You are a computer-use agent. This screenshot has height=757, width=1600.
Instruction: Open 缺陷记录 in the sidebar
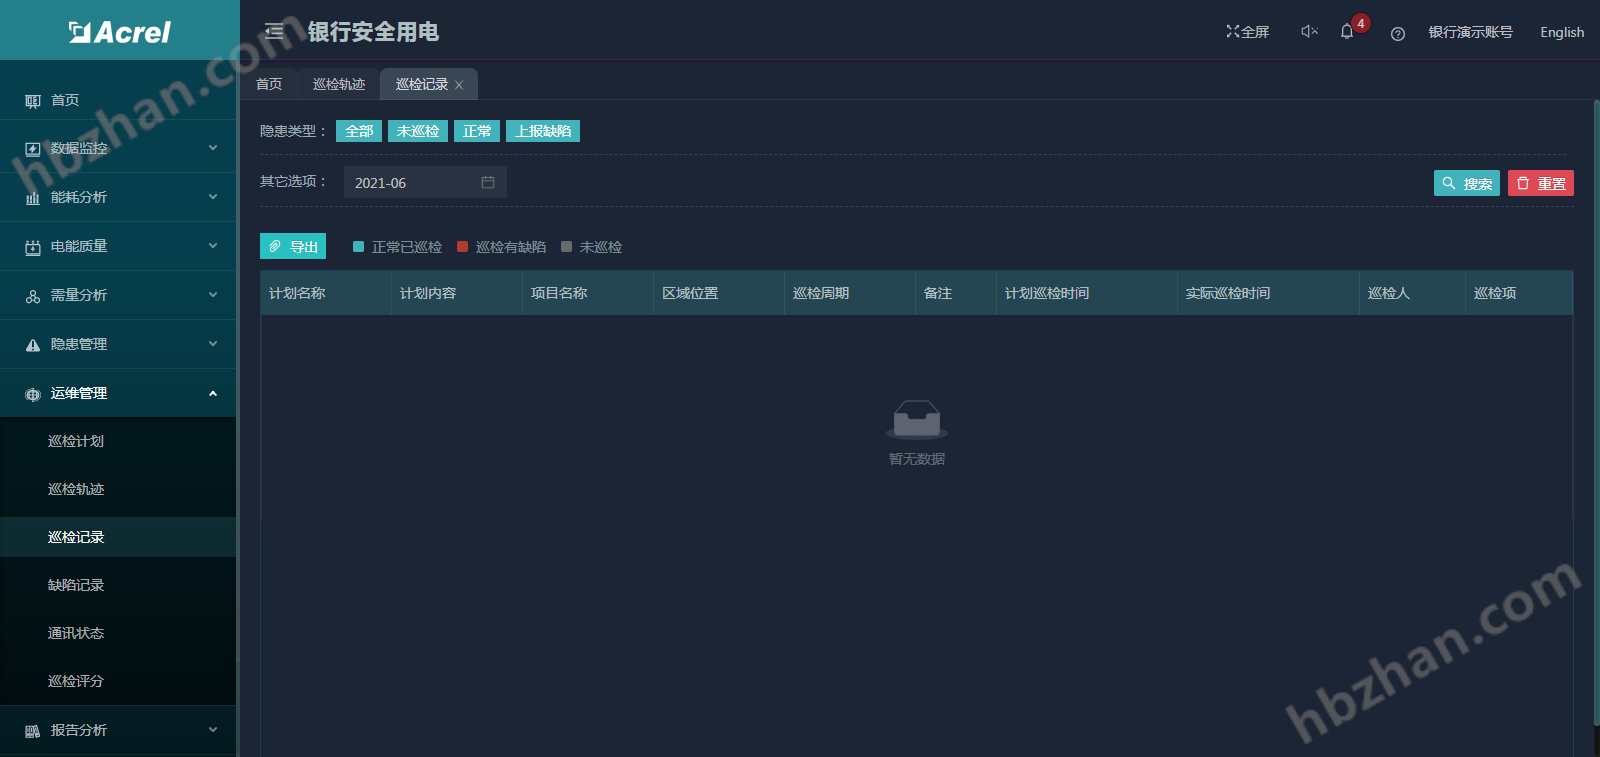[76, 585]
